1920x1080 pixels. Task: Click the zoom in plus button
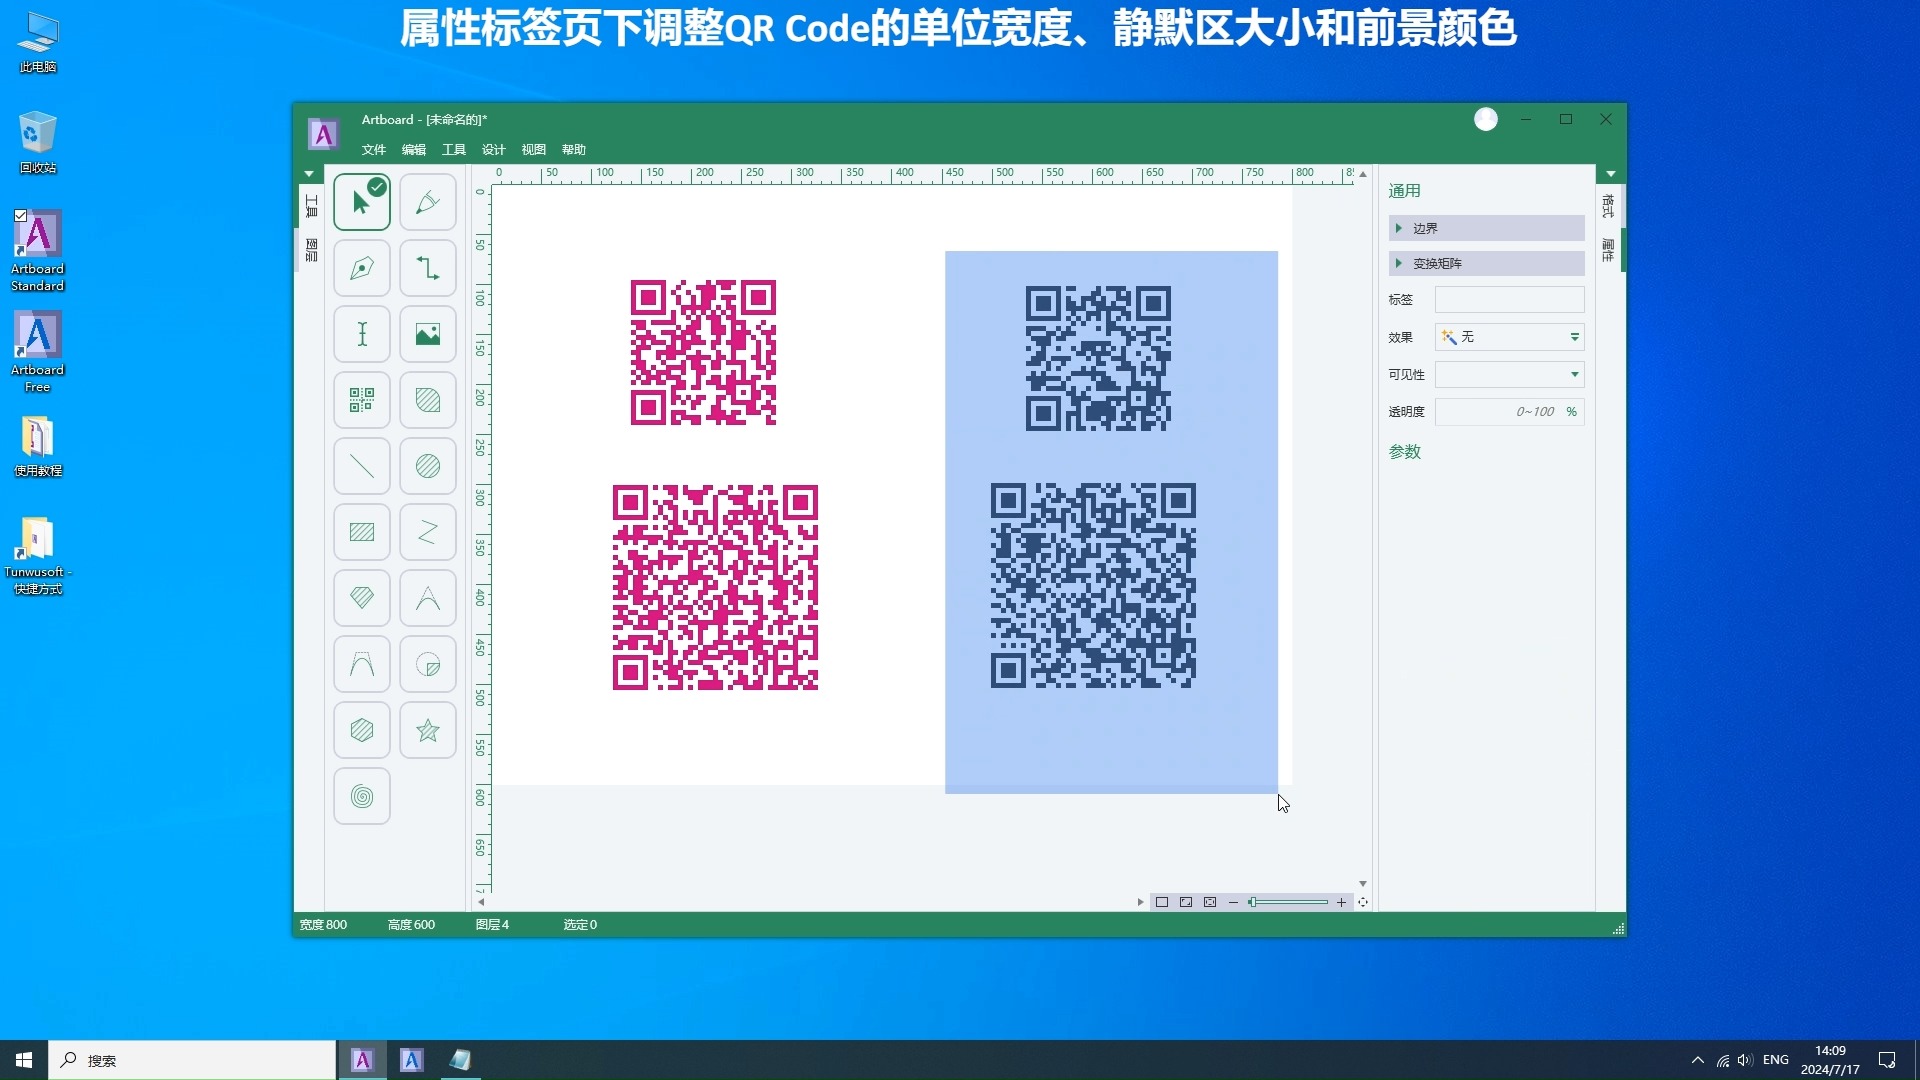(1341, 902)
